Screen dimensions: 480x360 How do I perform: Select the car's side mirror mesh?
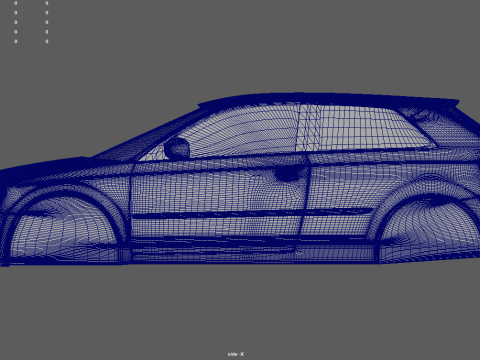tap(177, 148)
